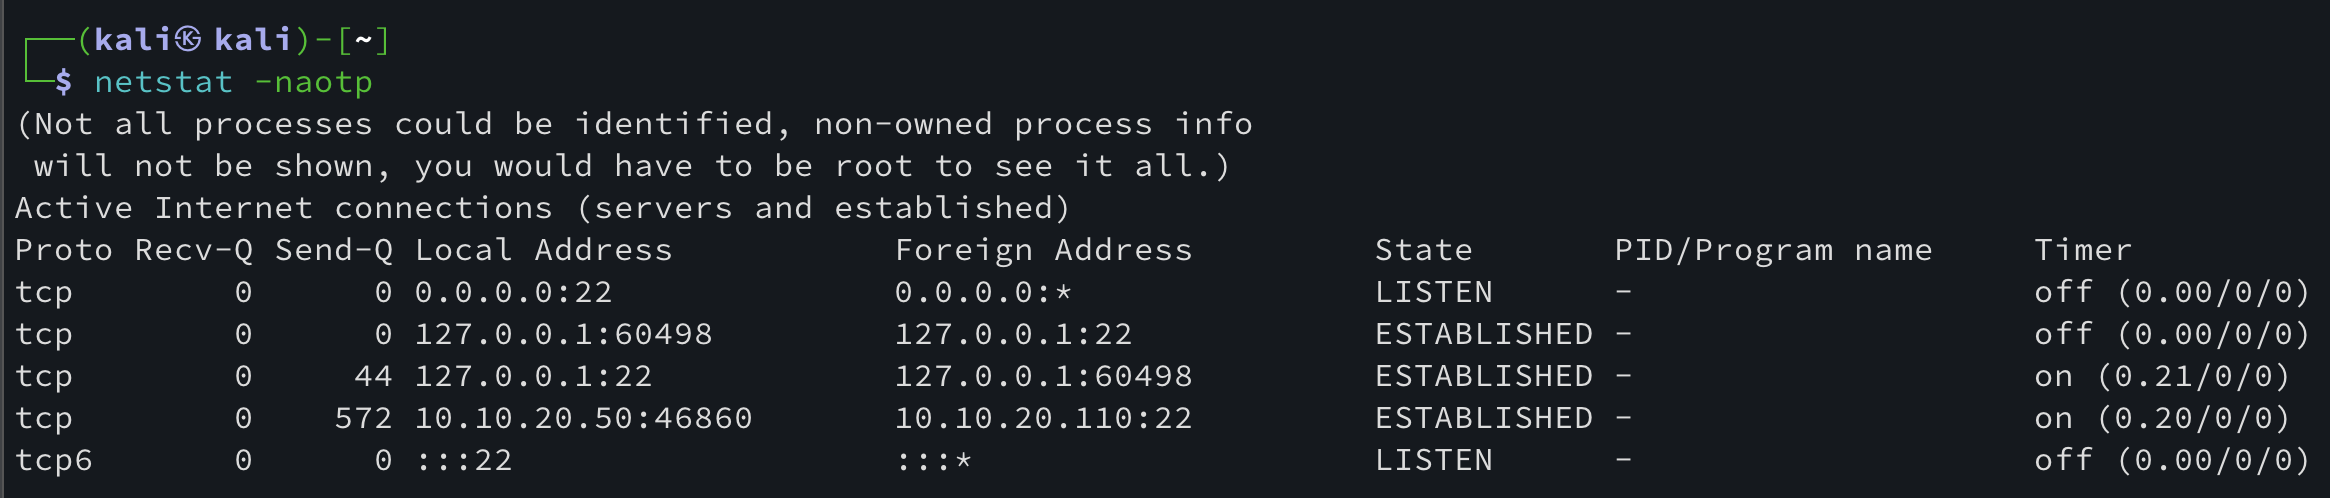The width and height of the screenshot is (2330, 498).
Task: Click the typed netstat -naotp command
Action: (x=233, y=82)
